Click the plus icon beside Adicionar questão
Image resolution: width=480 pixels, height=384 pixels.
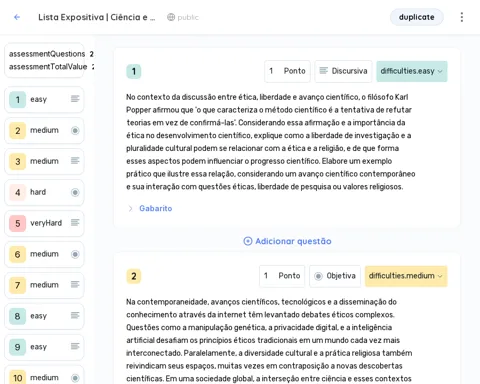(x=248, y=241)
